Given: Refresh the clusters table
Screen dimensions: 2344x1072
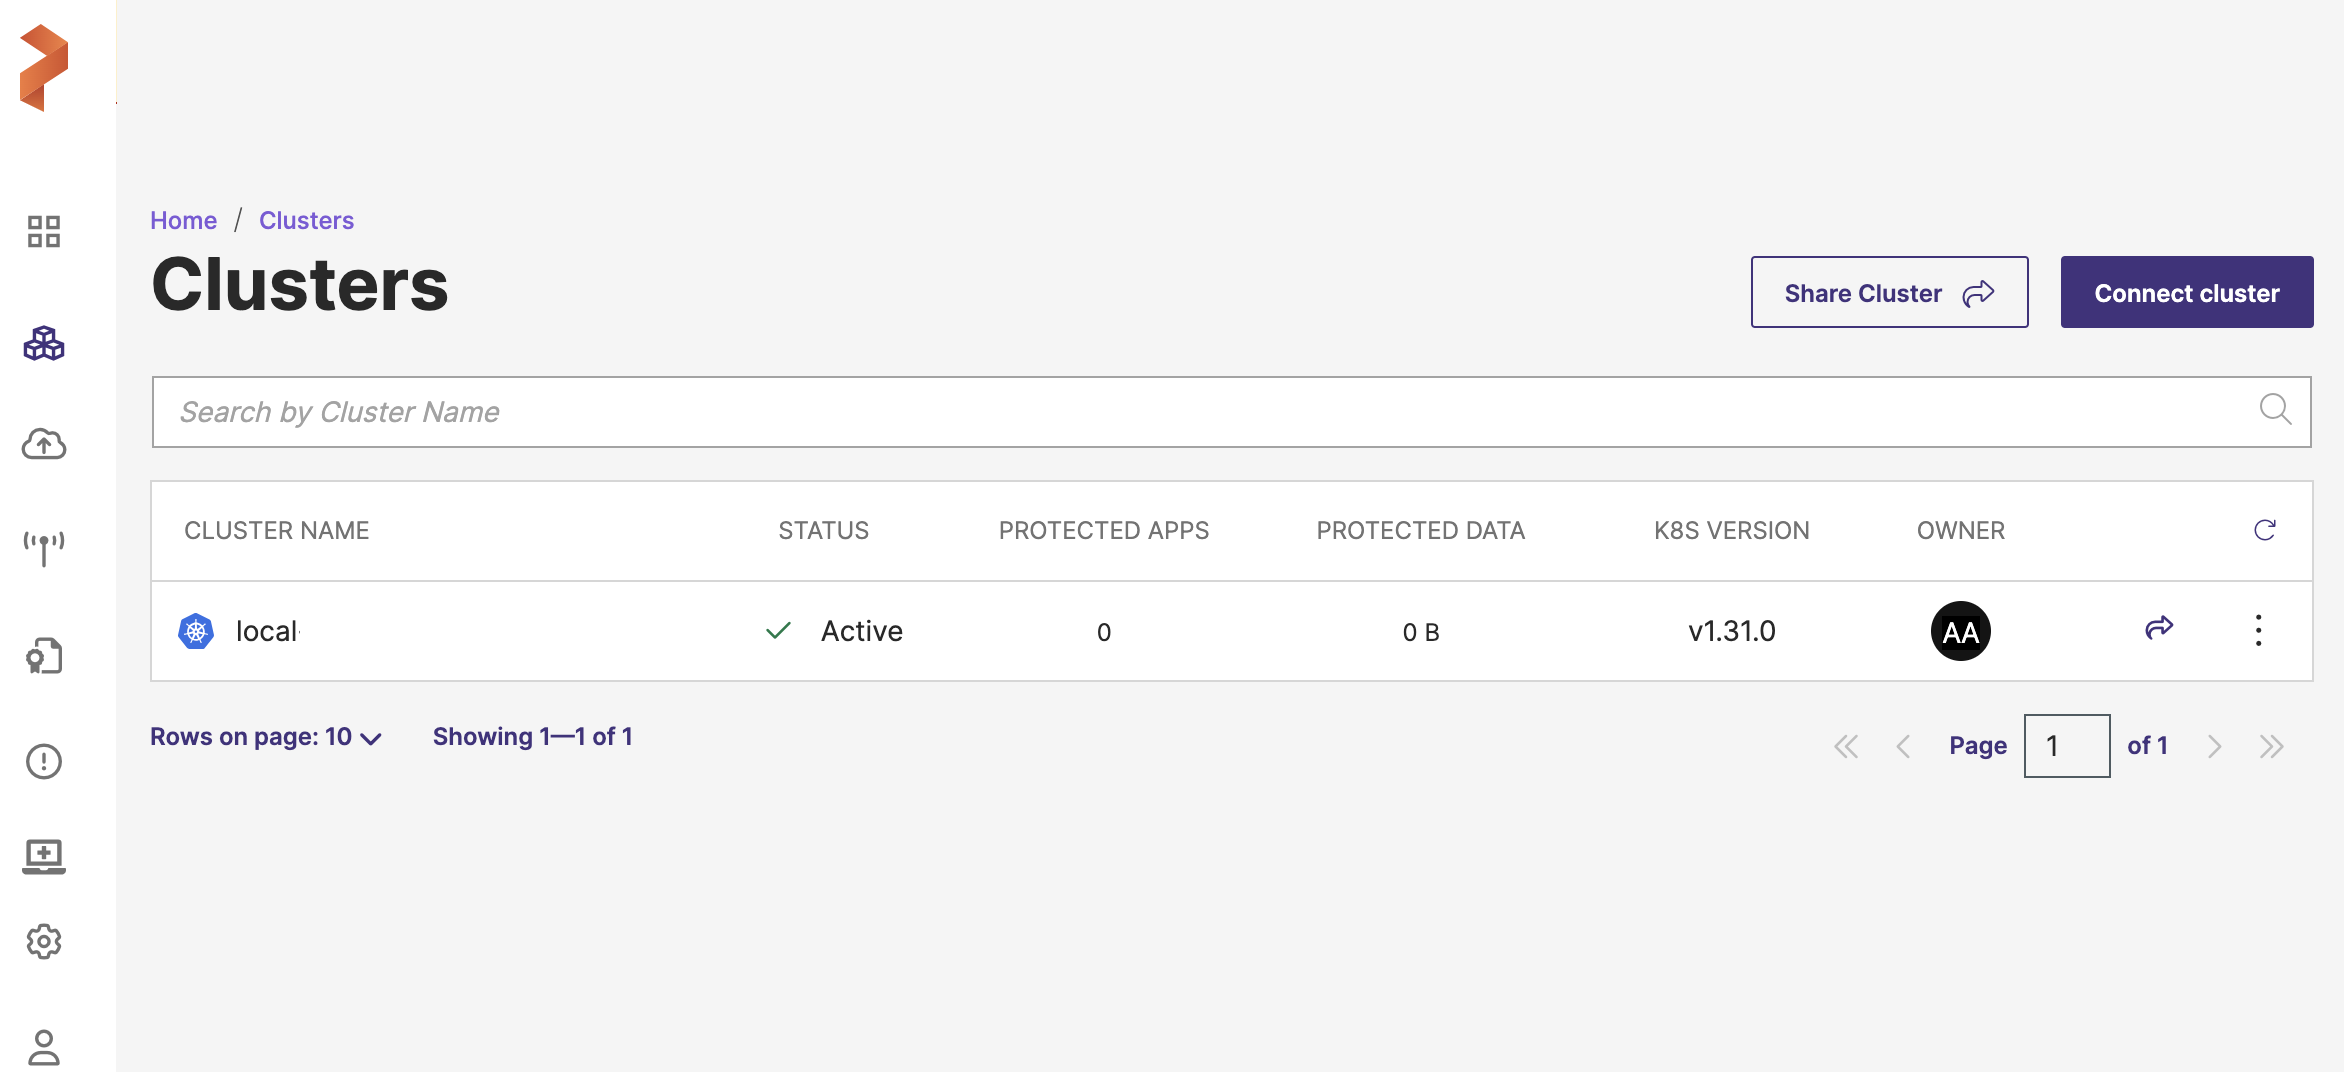Looking at the screenshot, I should (2265, 530).
